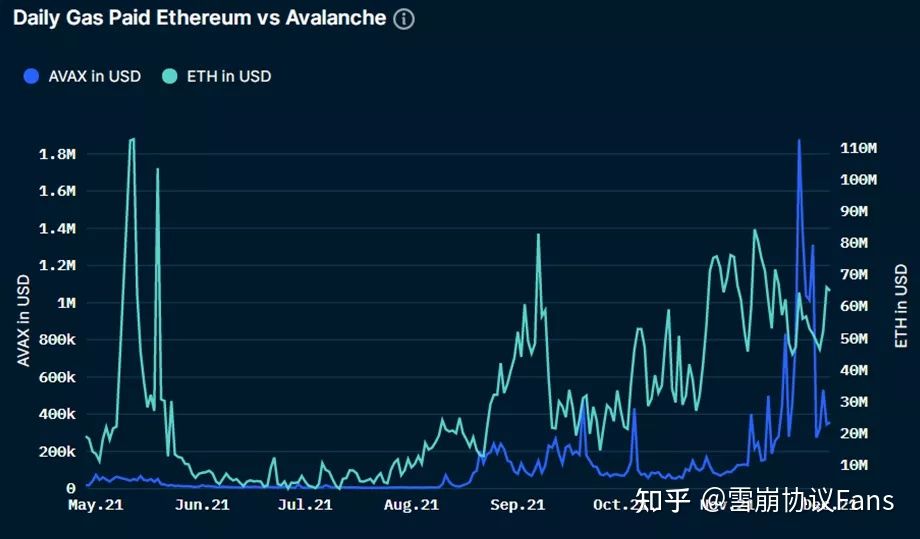The image size is (920, 539).
Task: Click the 600k label on AVAX axis
Action: point(58,378)
